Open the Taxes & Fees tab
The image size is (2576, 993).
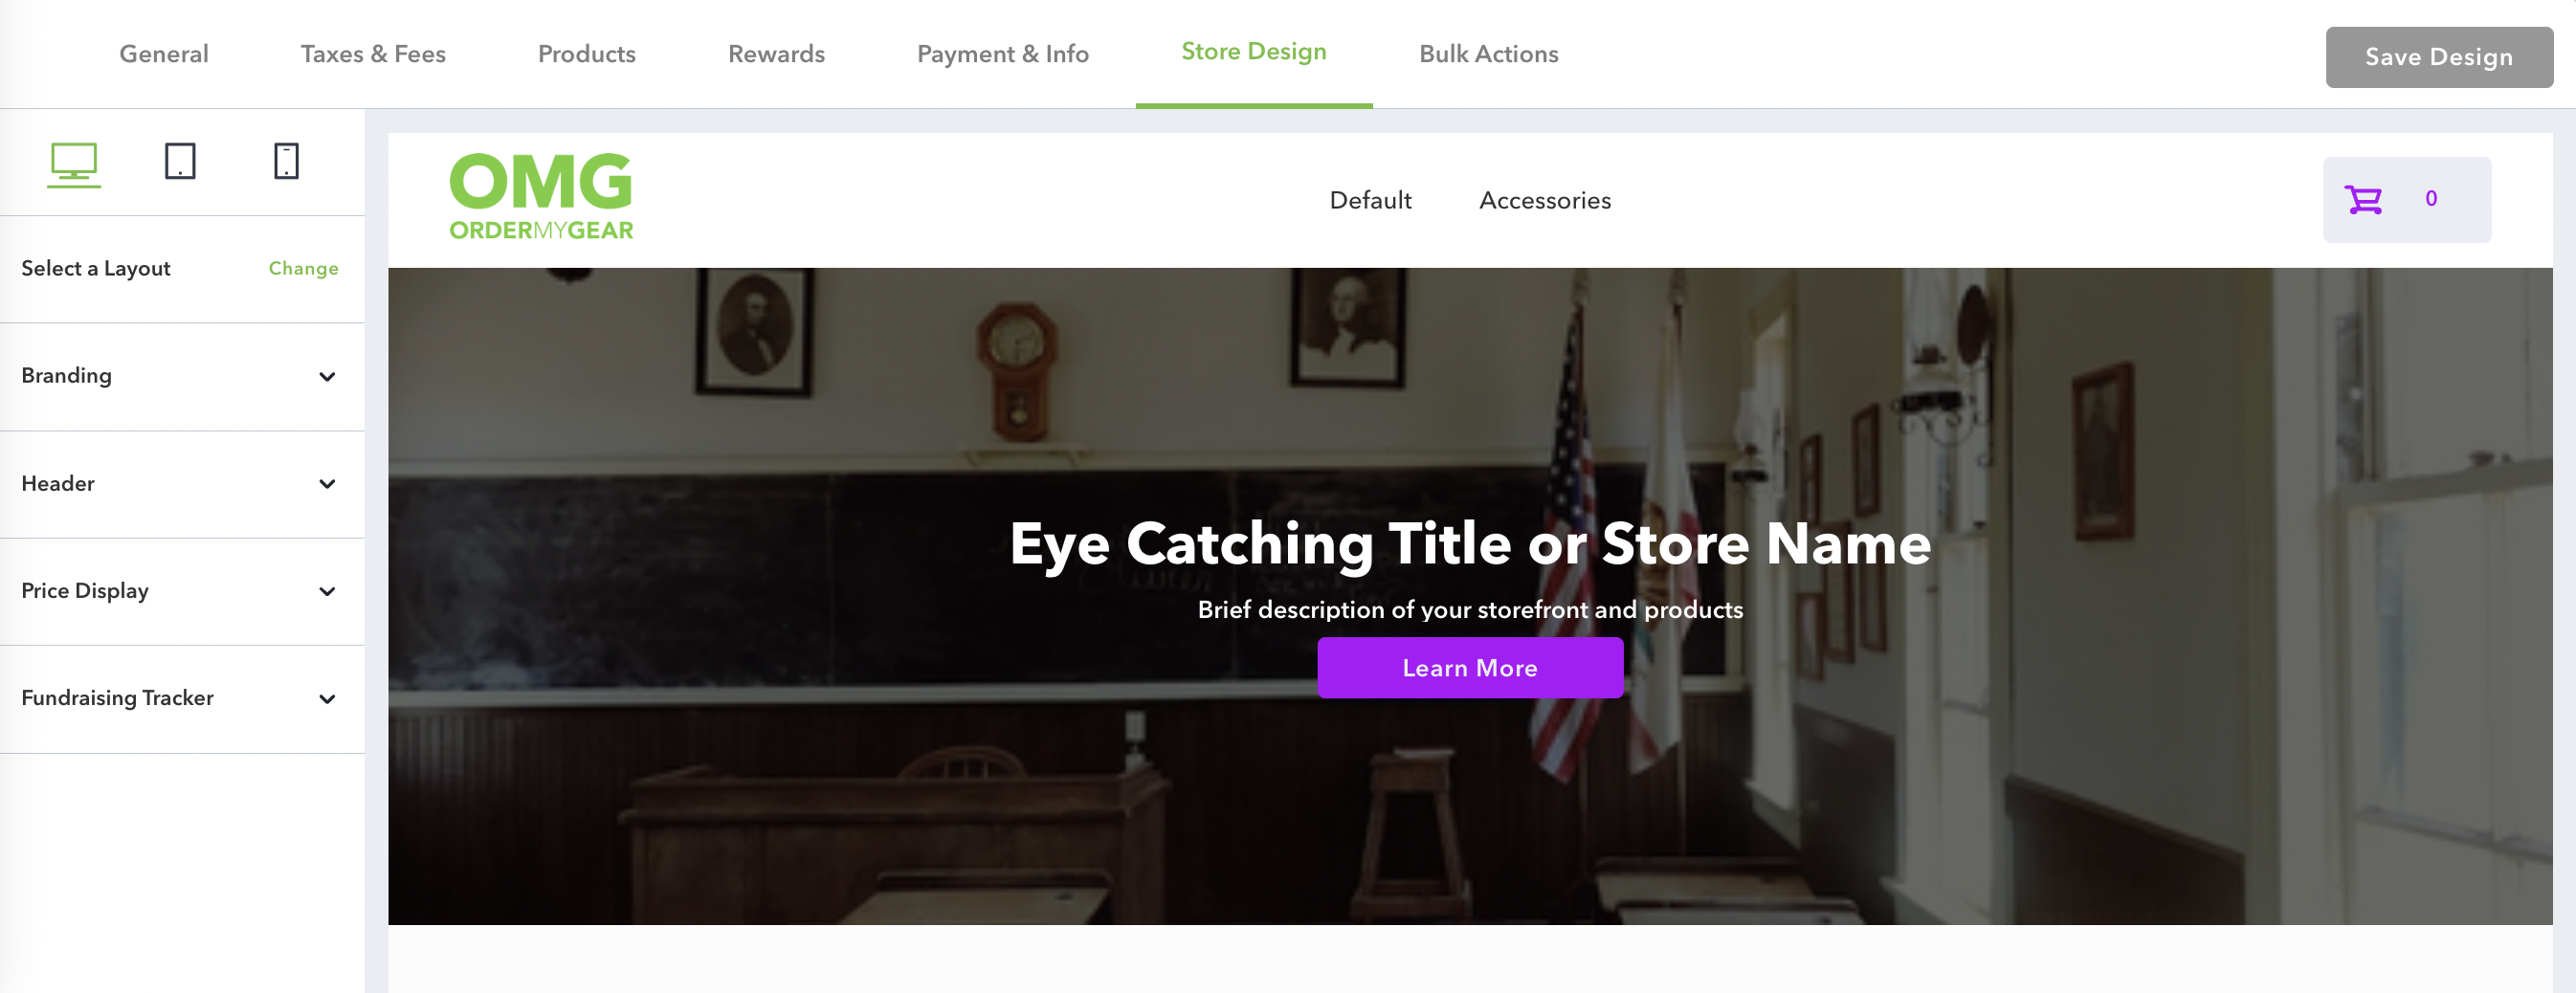(x=373, y=54)
